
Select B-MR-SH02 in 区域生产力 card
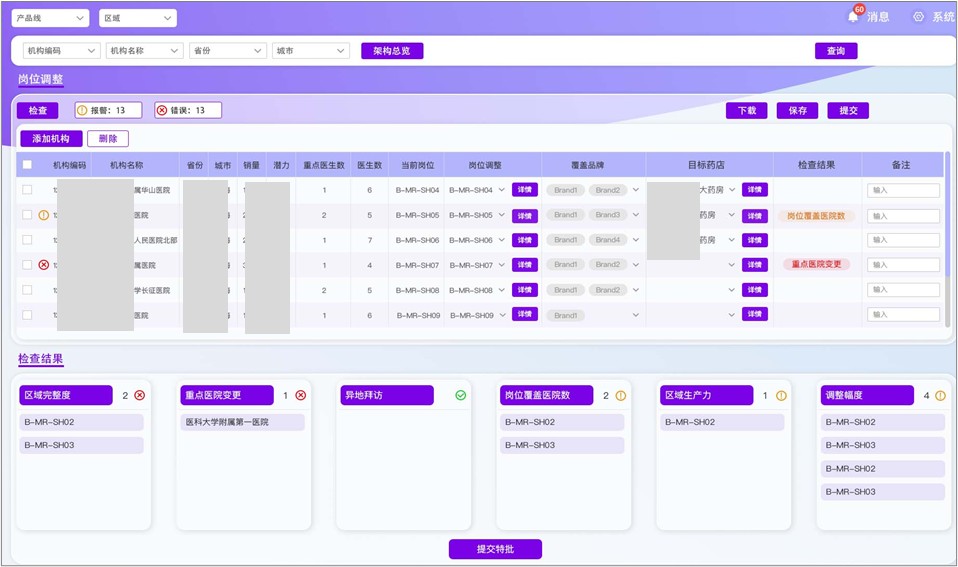click(722, 422)
